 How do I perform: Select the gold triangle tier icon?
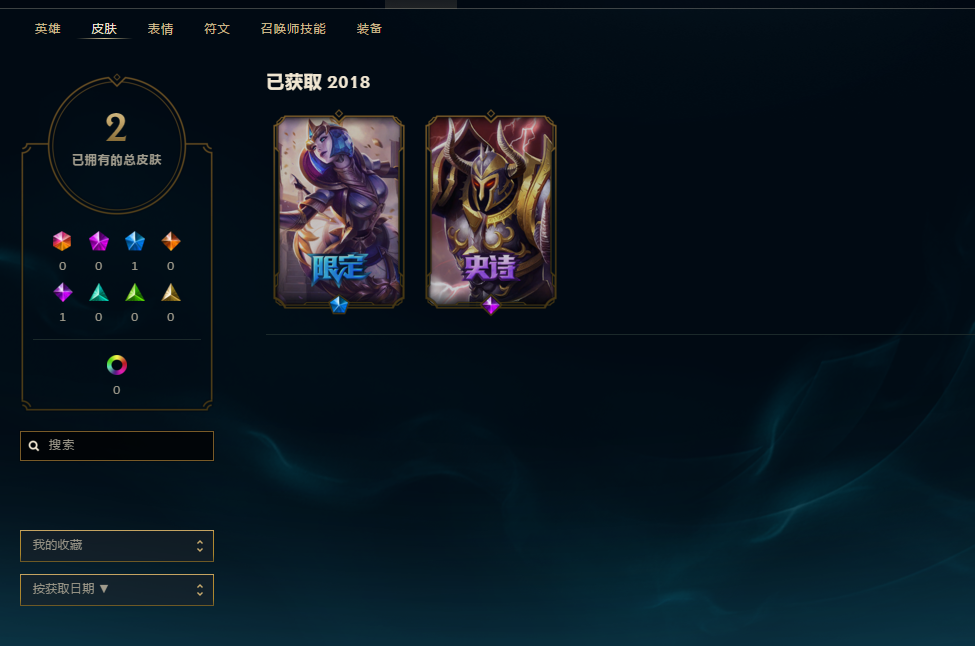point(171,292)
